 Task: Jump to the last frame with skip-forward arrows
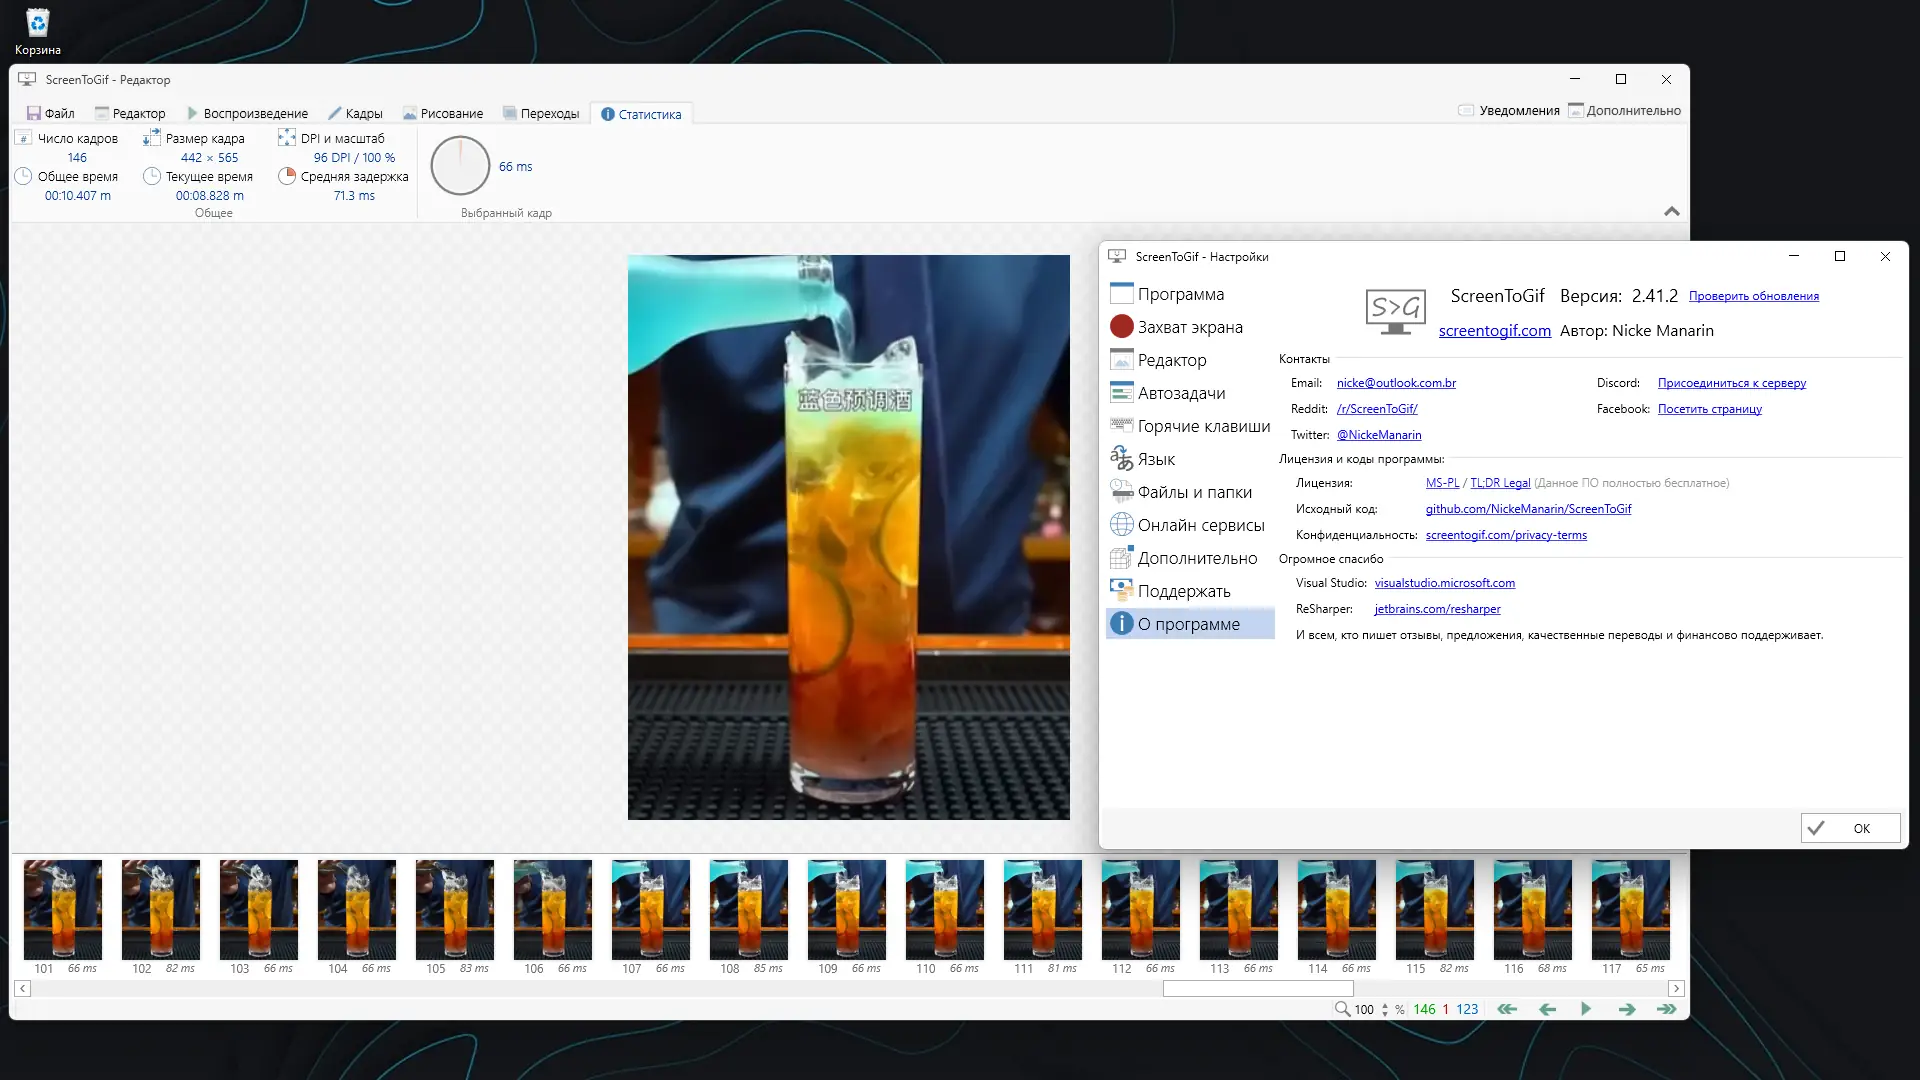click(x=1668, y=1009)
